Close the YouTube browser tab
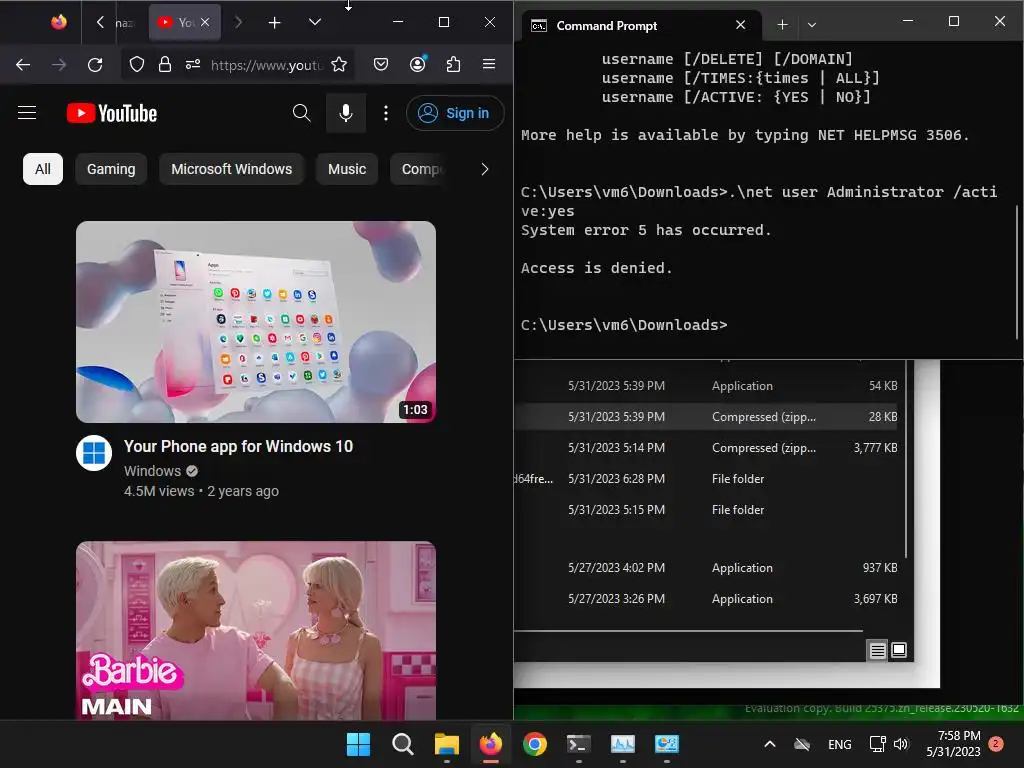 [205, 22]
